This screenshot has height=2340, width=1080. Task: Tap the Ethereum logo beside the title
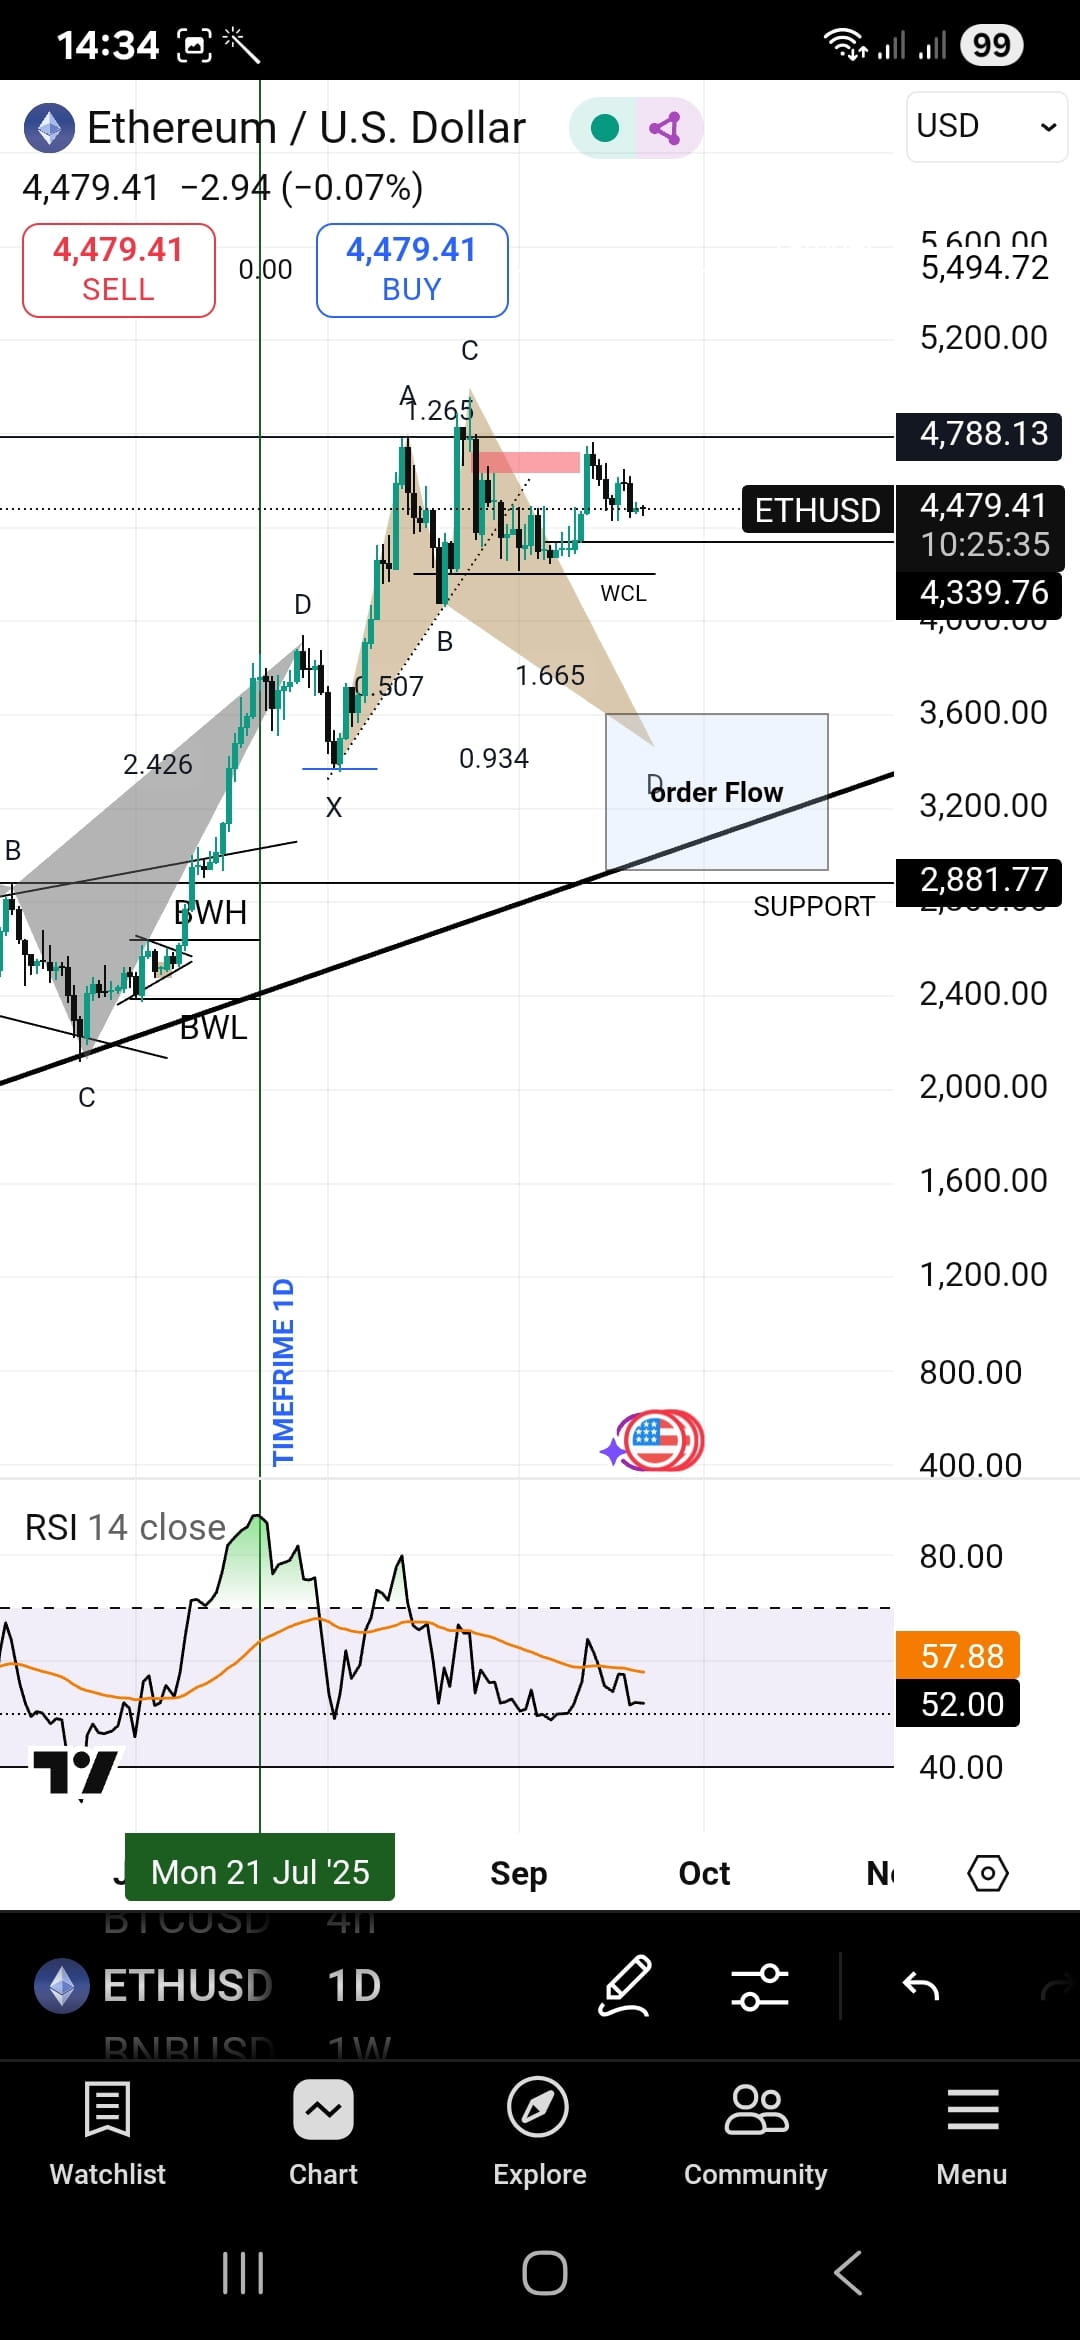[x=49, y=128]
